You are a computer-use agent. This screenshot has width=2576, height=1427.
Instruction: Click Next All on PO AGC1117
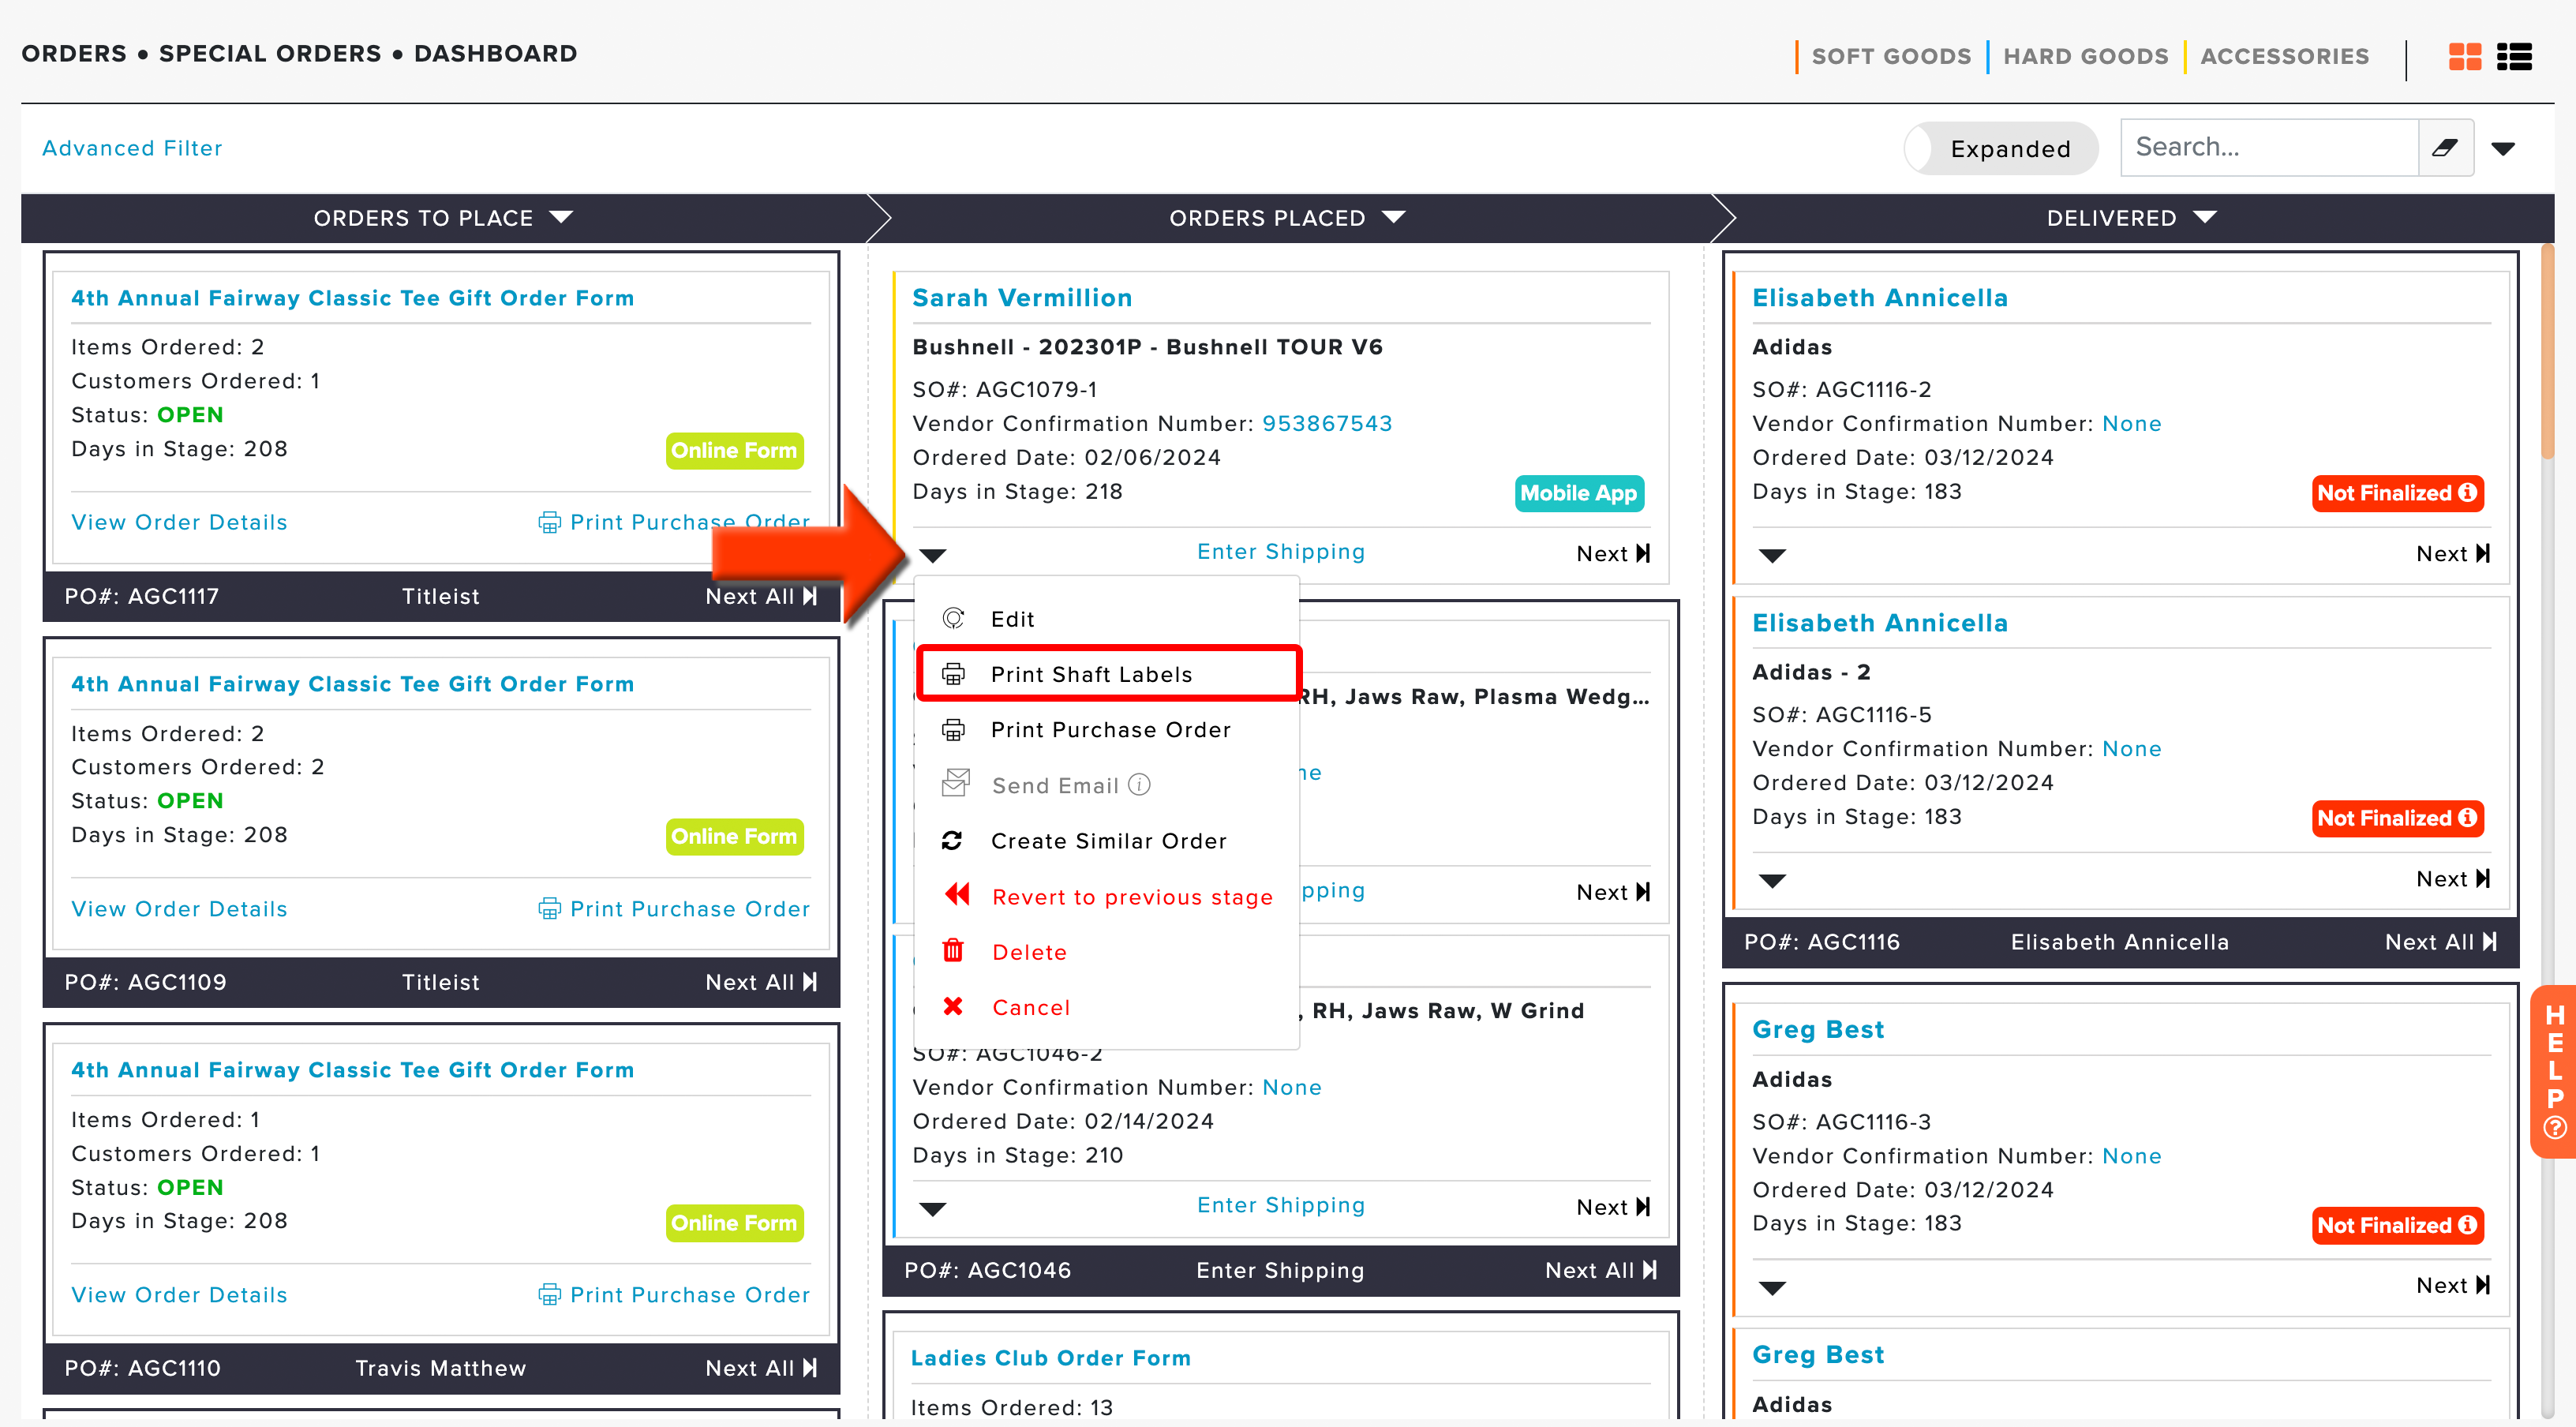761,596
